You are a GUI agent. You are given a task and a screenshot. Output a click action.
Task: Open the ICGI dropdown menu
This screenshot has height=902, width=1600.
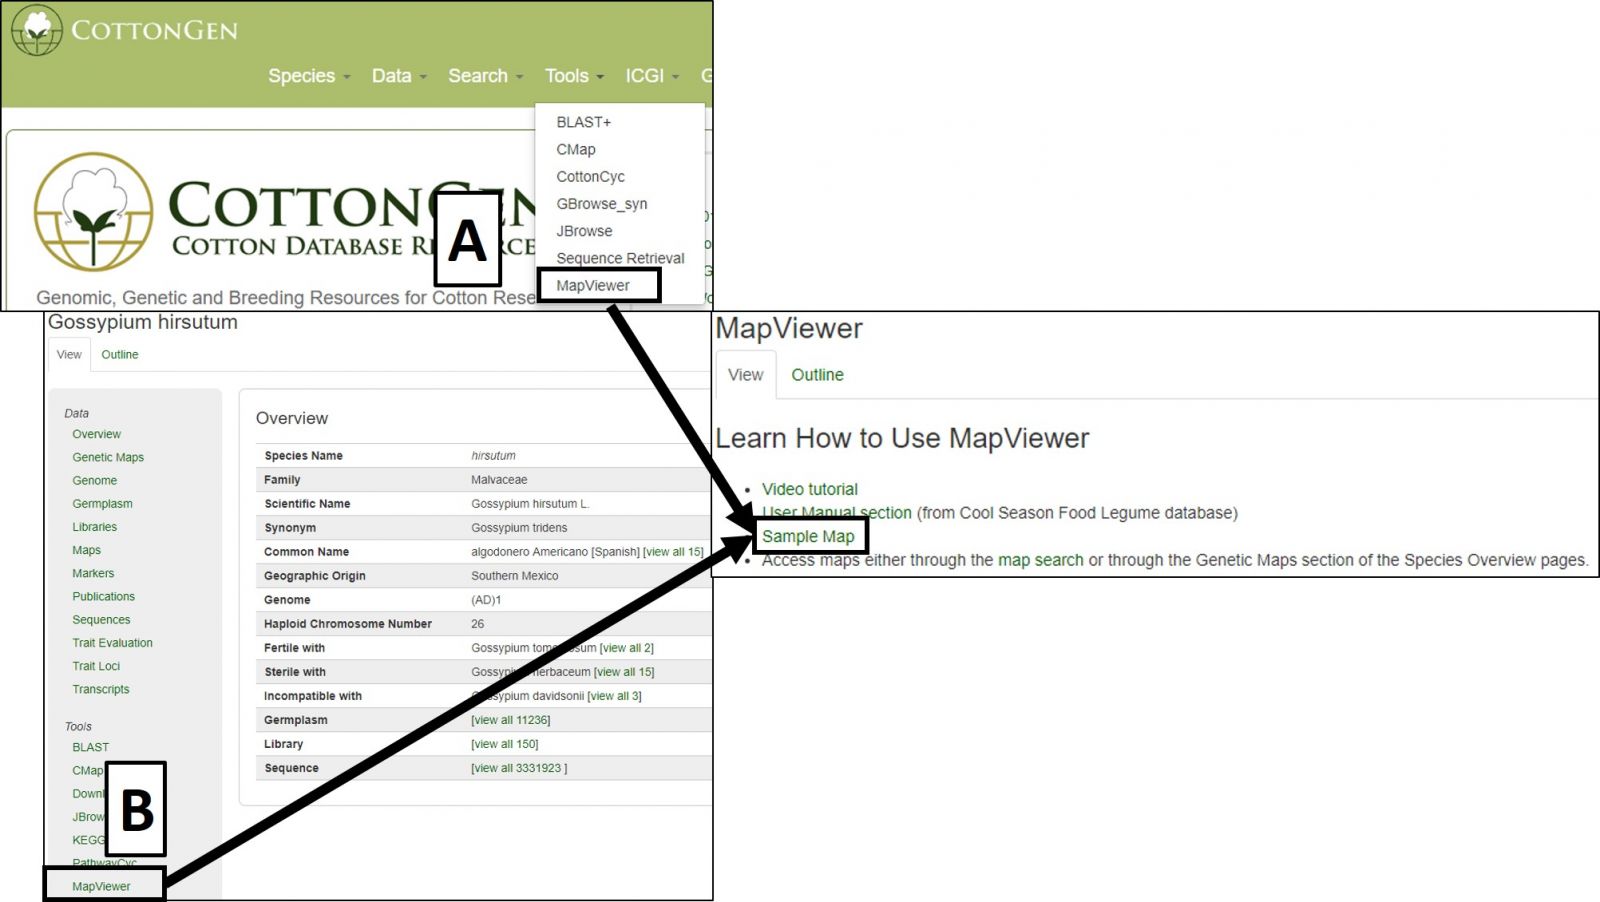[x=652, y=76]
